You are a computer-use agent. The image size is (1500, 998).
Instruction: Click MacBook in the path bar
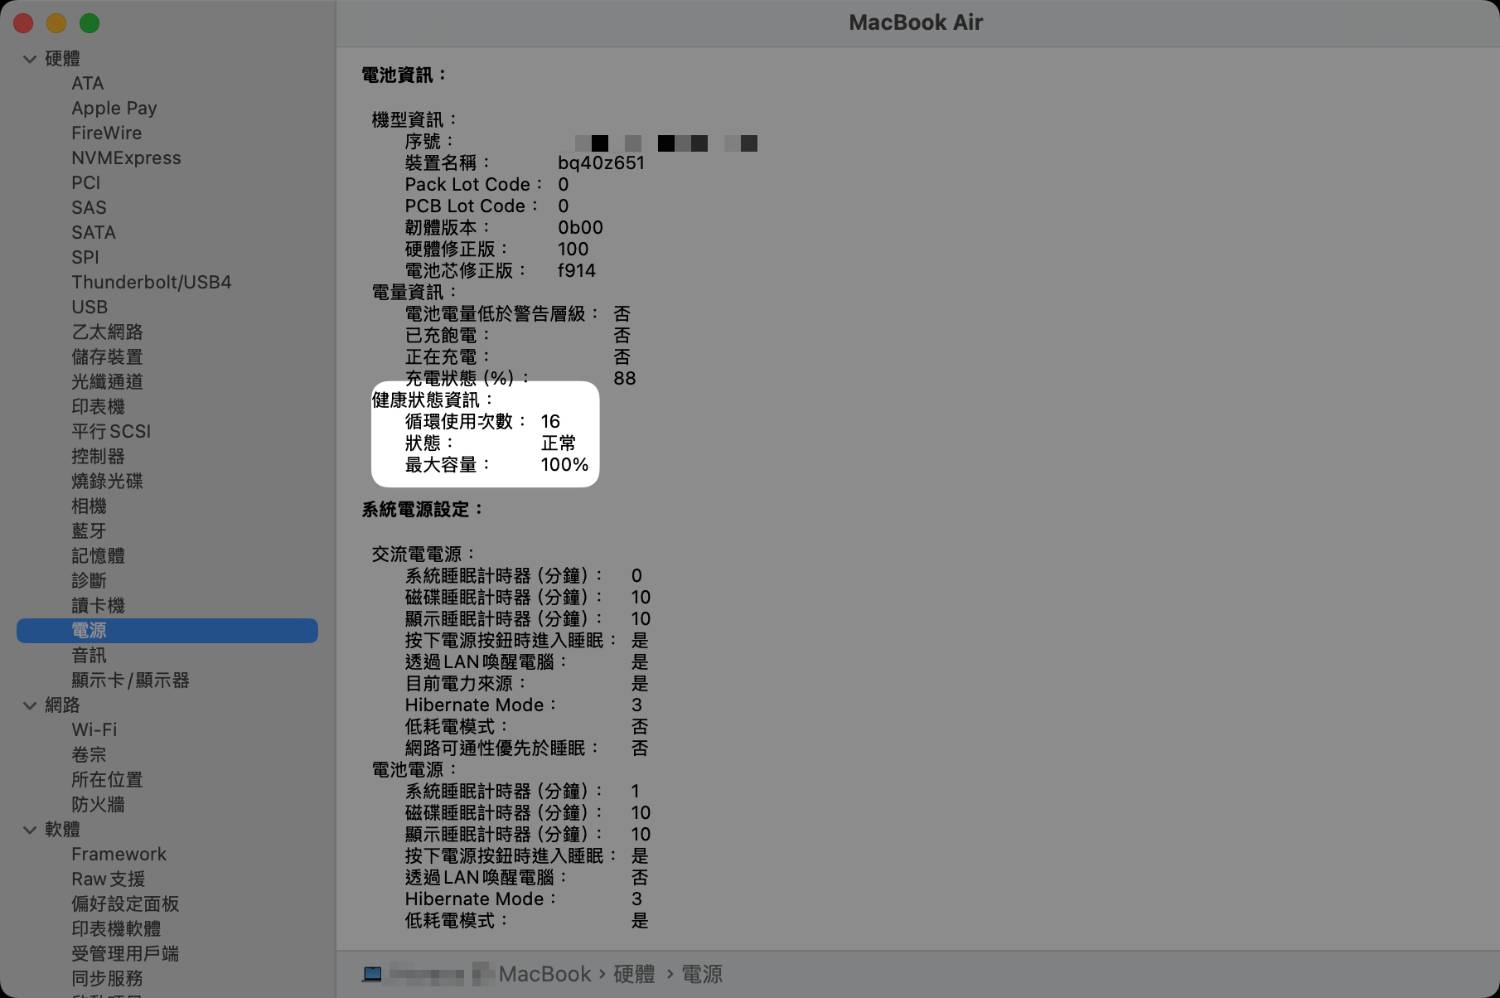pyautogui.click(x=545, y=974)
